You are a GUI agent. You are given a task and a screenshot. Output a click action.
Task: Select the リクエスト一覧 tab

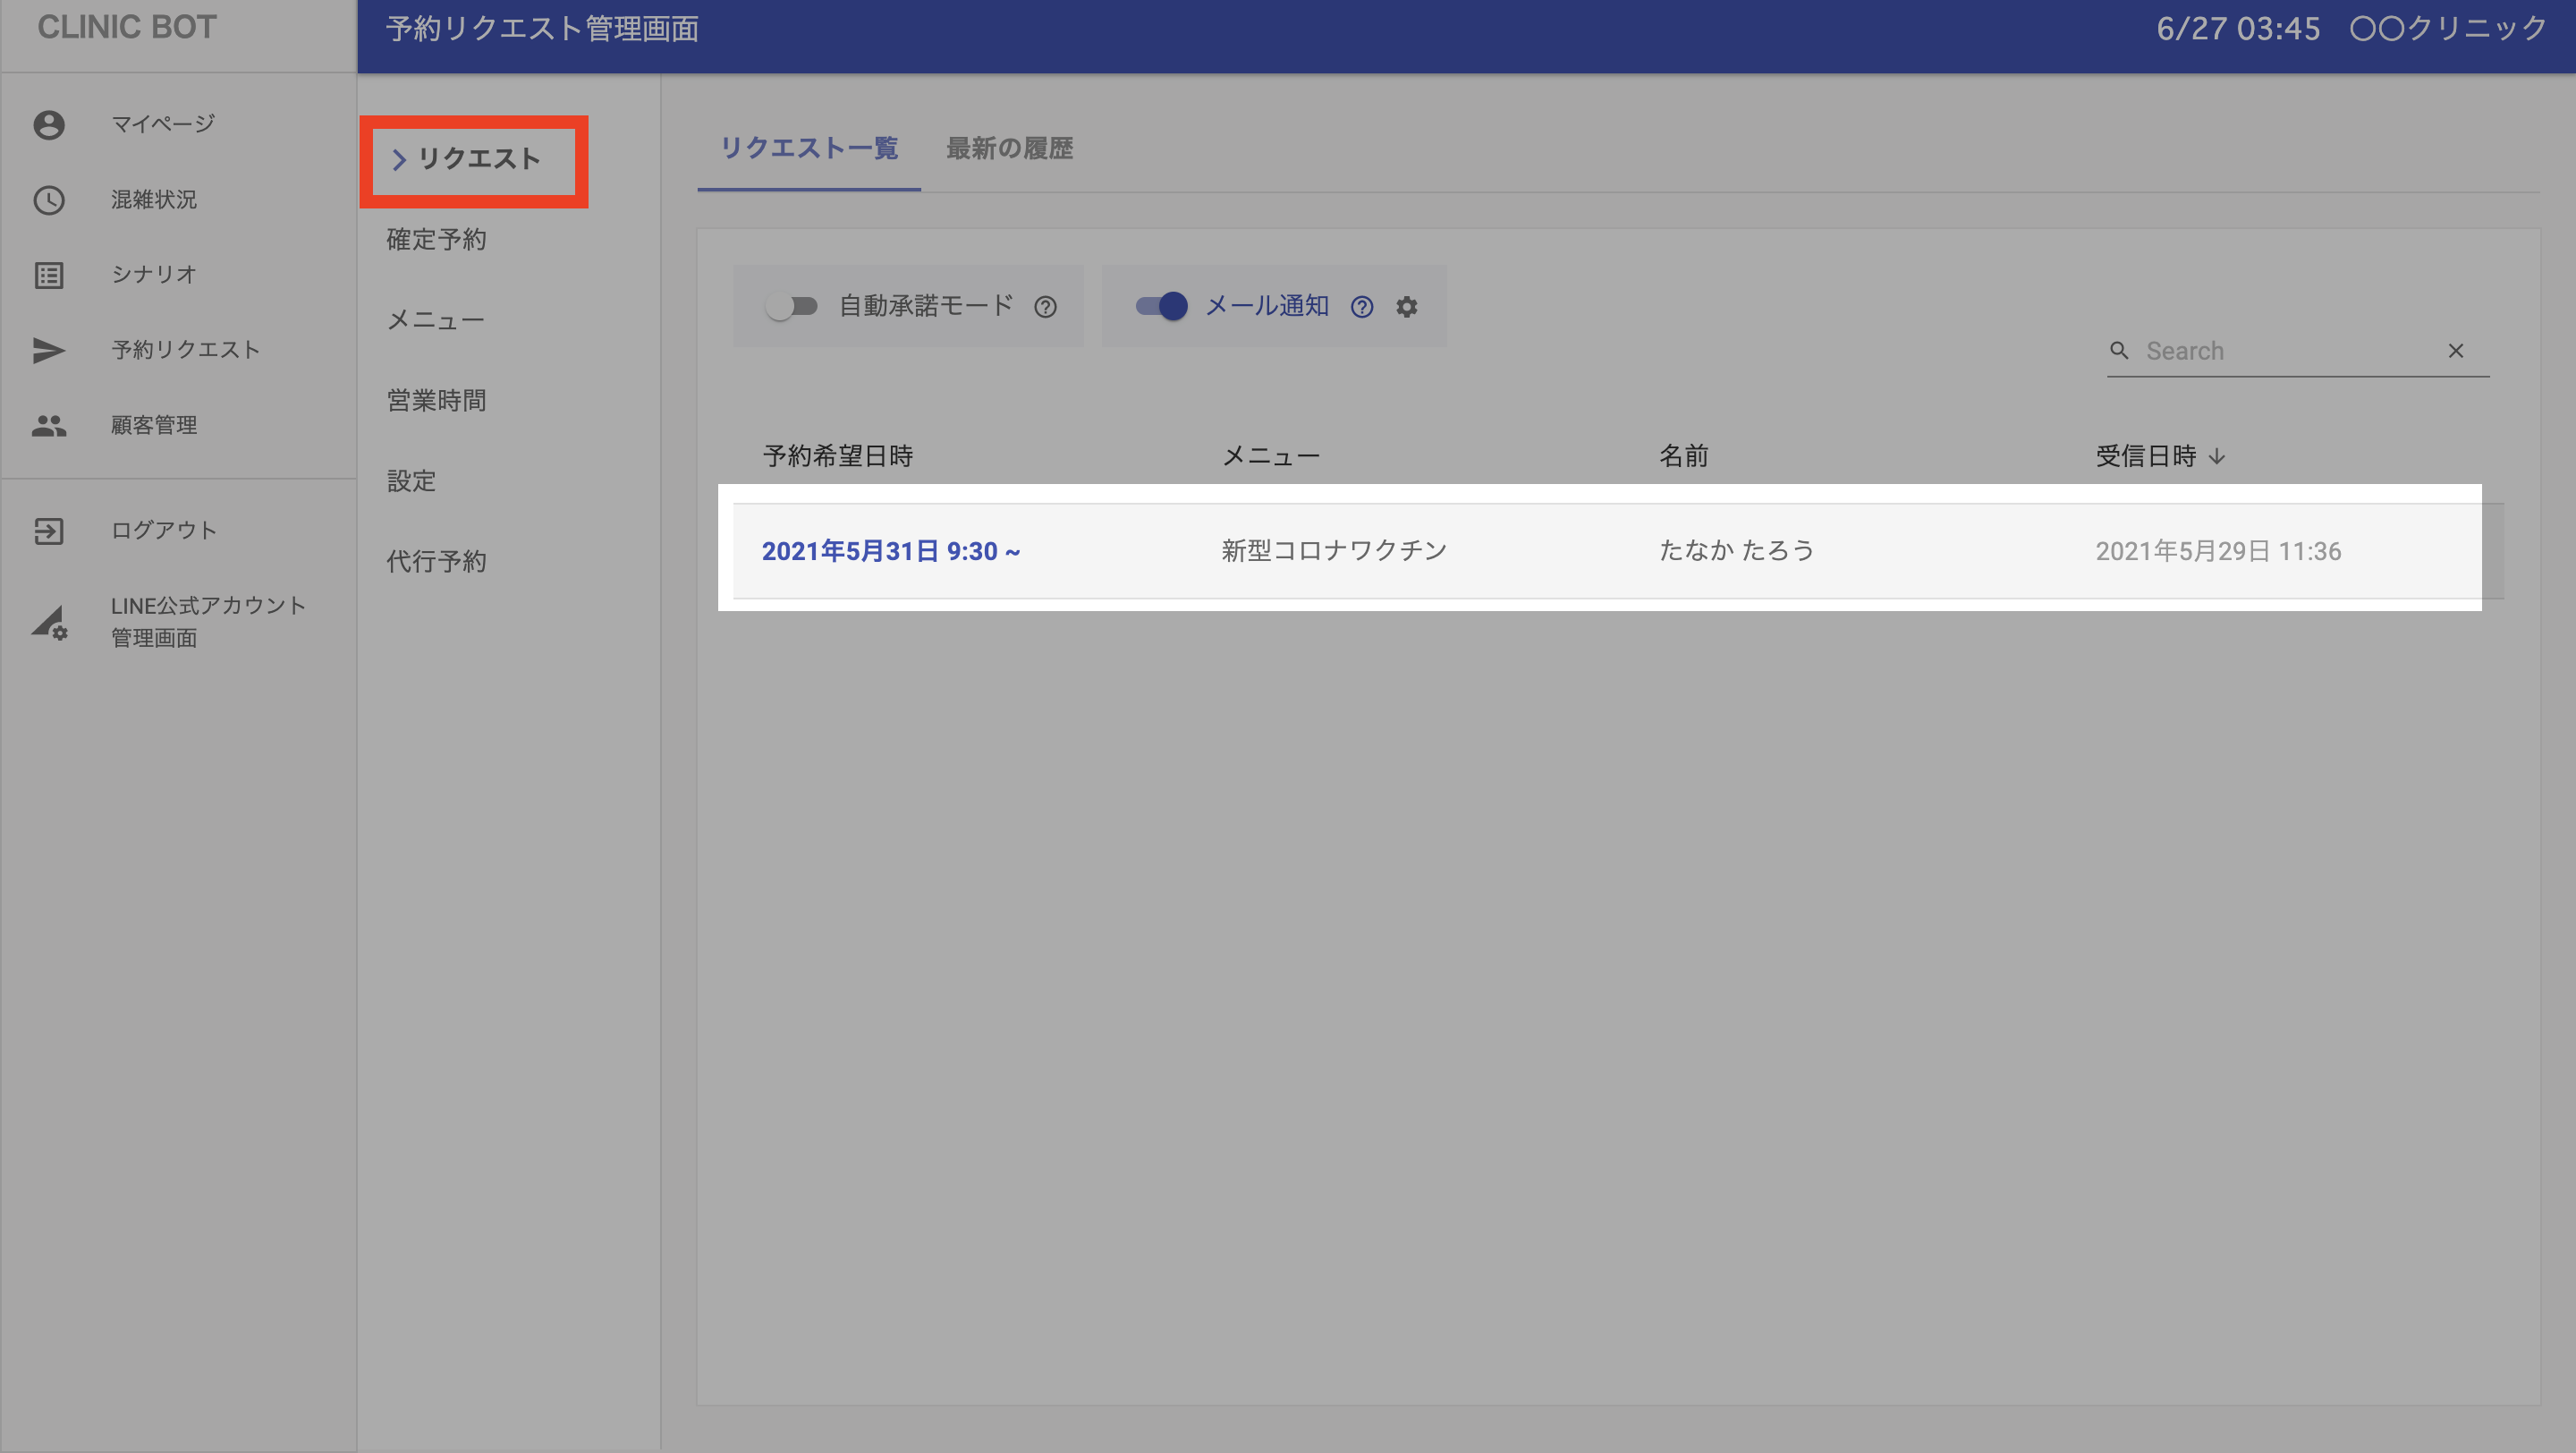809,149
